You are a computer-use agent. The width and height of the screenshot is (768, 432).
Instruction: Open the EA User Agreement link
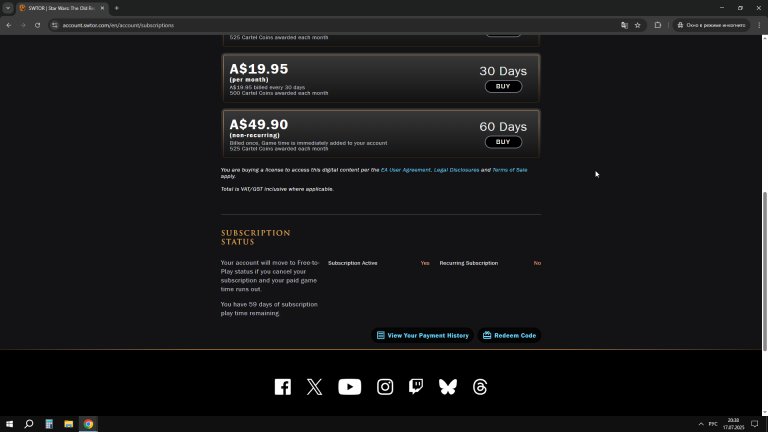[406, 170]
